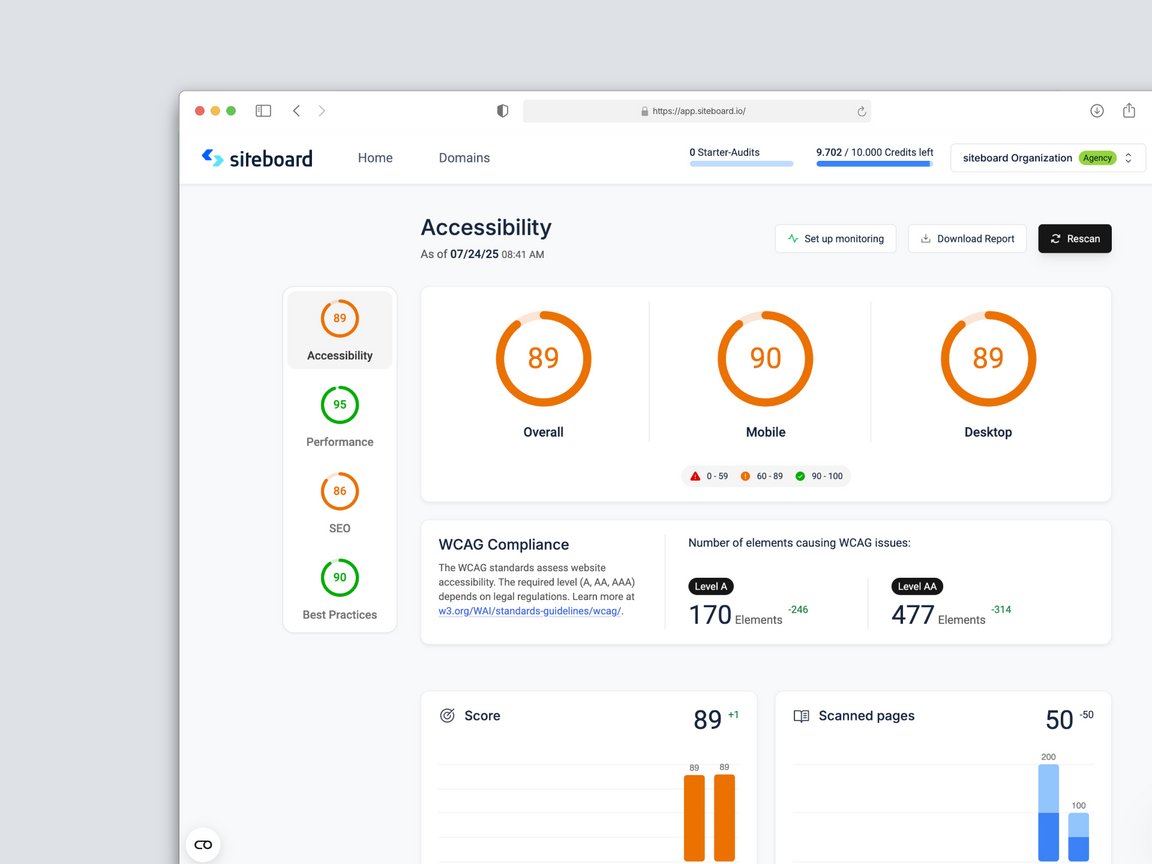Open the siteboard Organization dropdown
Screen dimensions: 1152x864
pos(1047,158)
